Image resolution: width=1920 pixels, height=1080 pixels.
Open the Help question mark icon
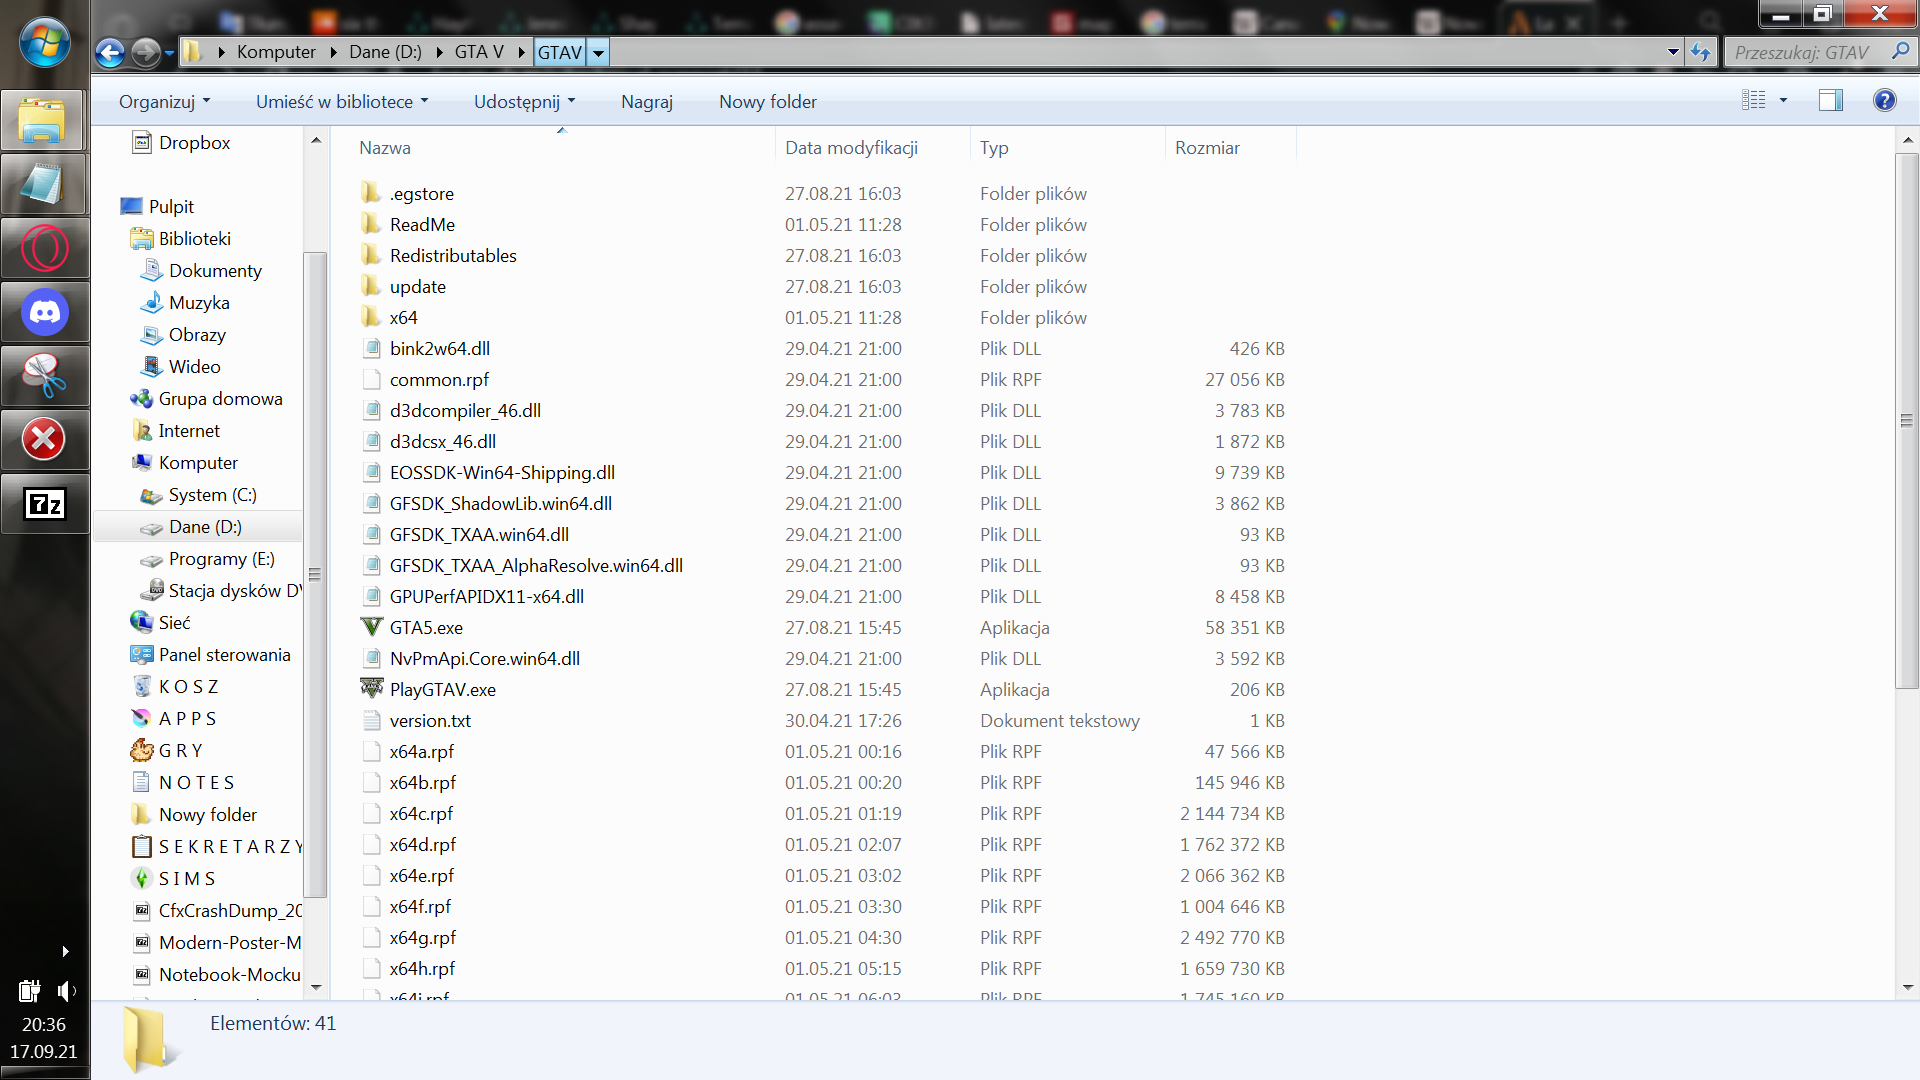coord(1885,100)
